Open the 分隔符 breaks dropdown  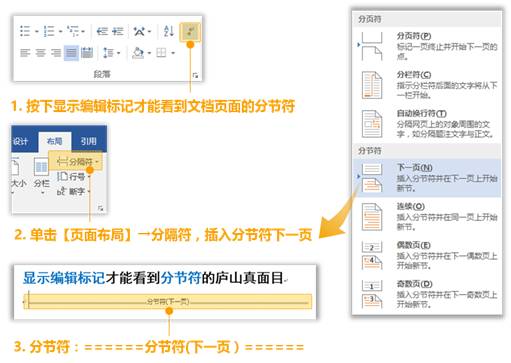[x=76, y=162]
